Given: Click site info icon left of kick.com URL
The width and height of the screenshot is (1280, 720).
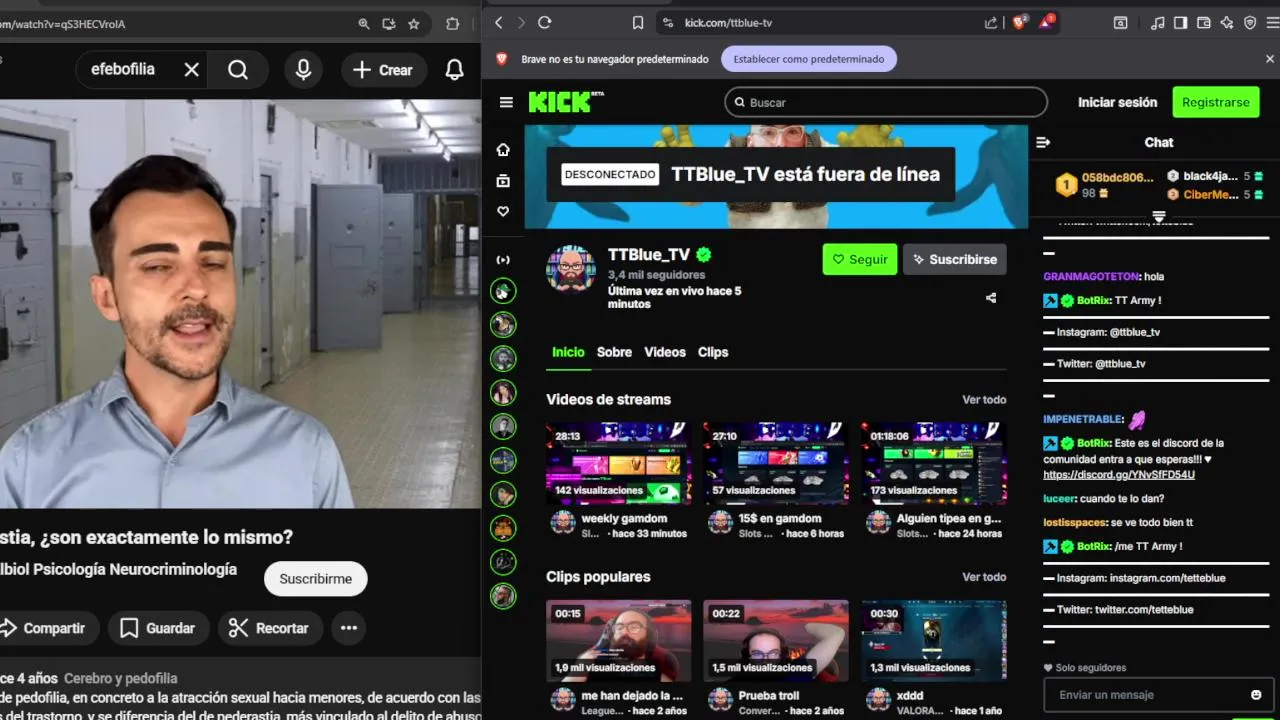Looking at the screenshot, I should pos(667,22).
